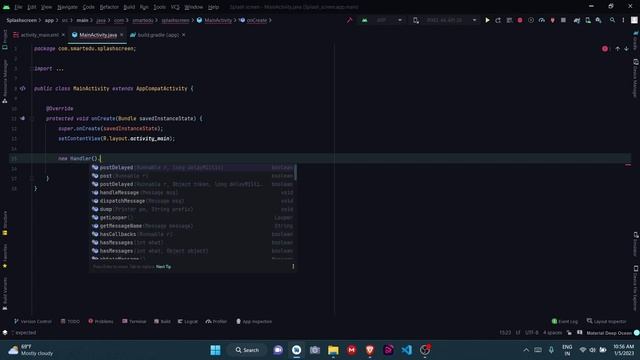Open the Event Log tool window

tap(564, 321)
